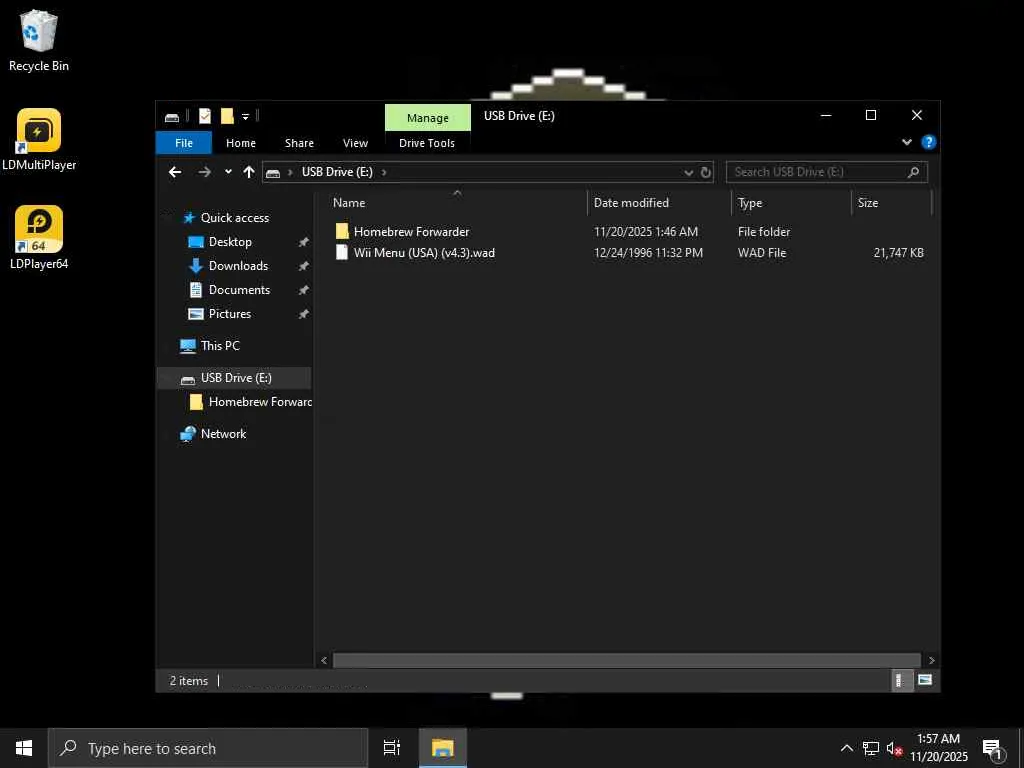Open the network tray icon

(871, 748)
